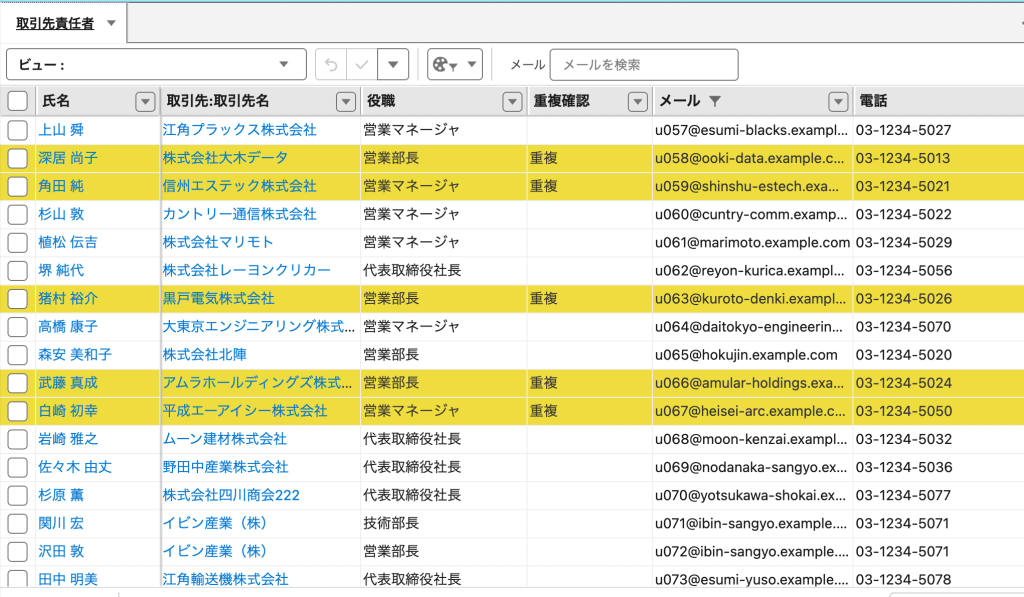Open the 重複確認 column menu arrow

pos(637,101)
